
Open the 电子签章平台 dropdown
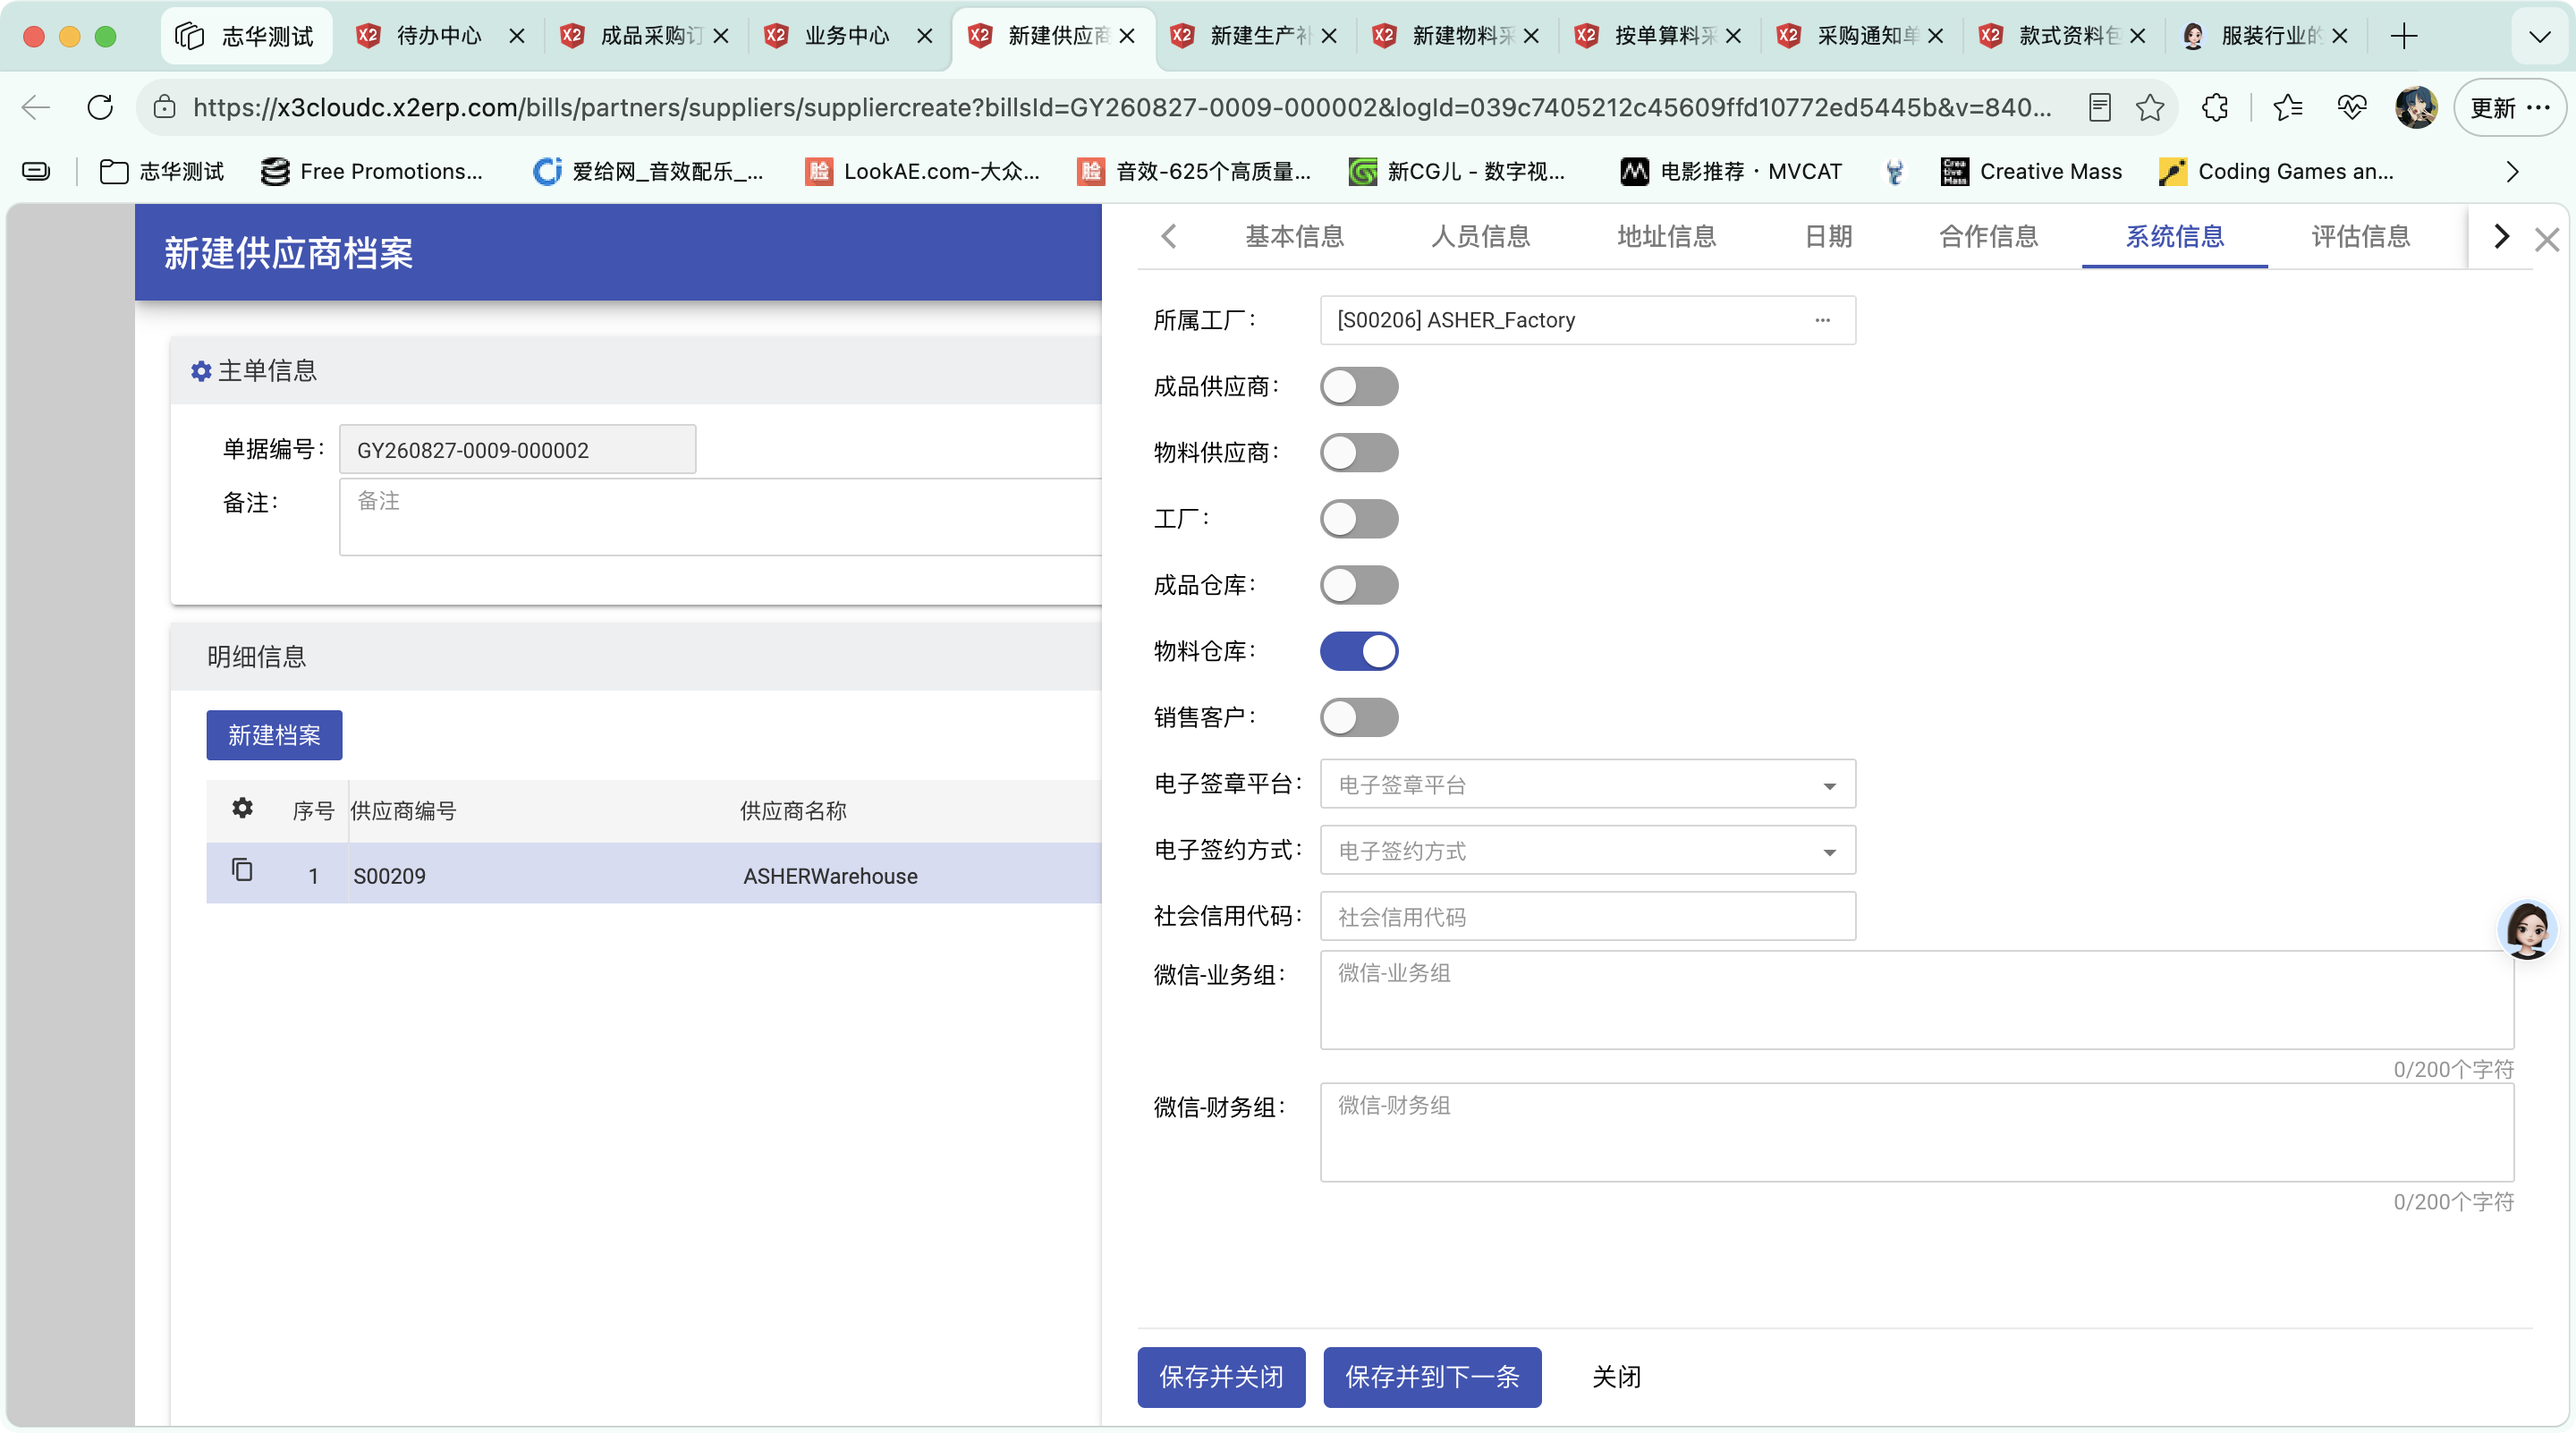1587,784
